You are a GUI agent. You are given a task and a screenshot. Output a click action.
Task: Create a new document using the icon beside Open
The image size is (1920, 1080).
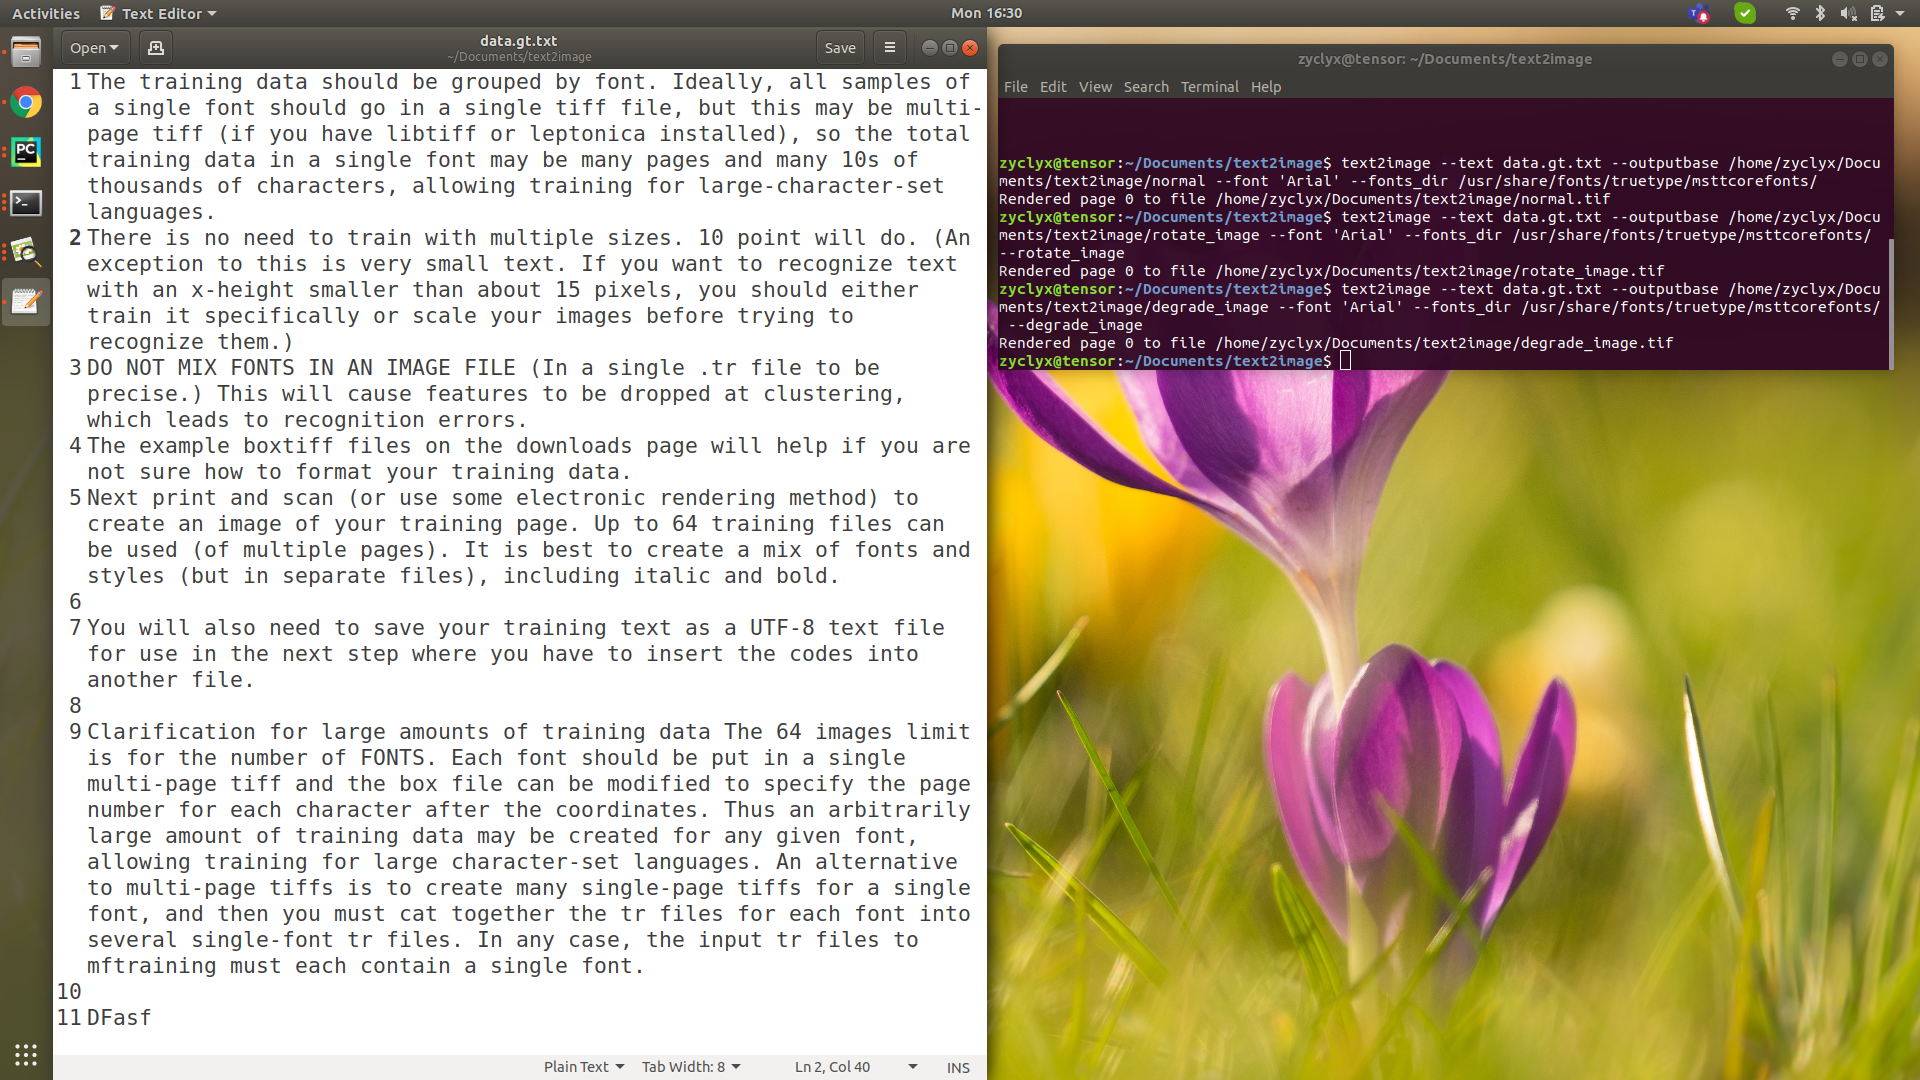point(155,47)
